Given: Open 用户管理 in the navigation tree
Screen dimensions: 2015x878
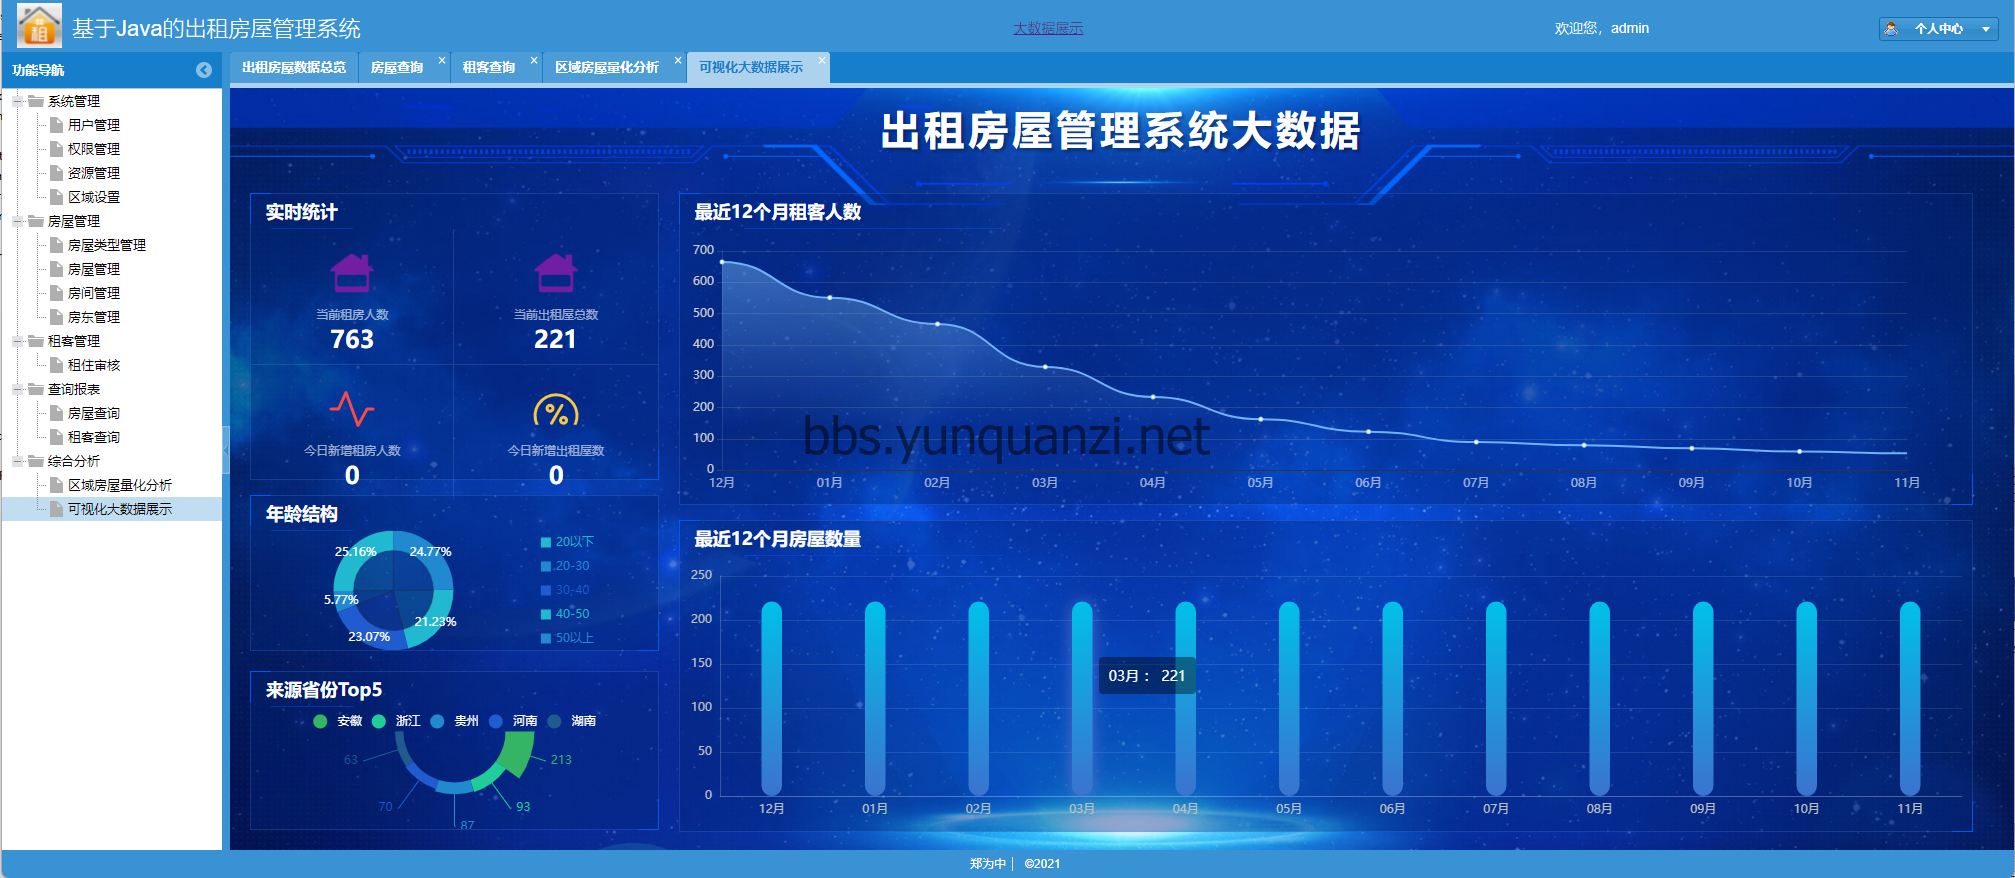Looking at the screenshot, I should [x=93, y=125].
